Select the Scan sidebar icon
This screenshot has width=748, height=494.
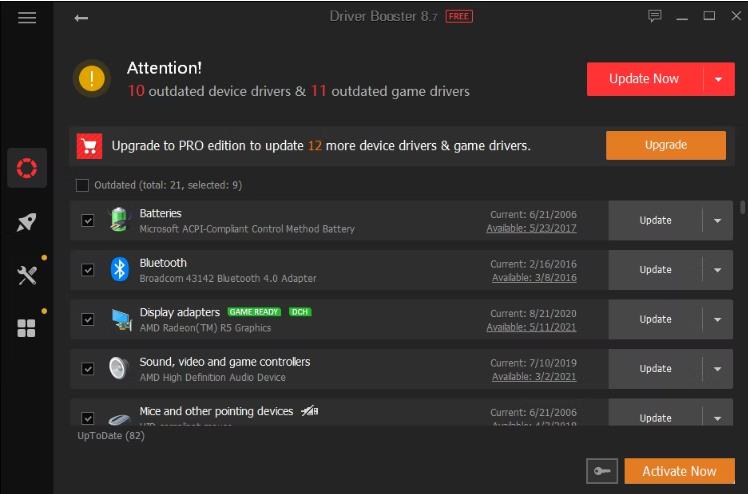pyautogui.click(x=27, y=168)
